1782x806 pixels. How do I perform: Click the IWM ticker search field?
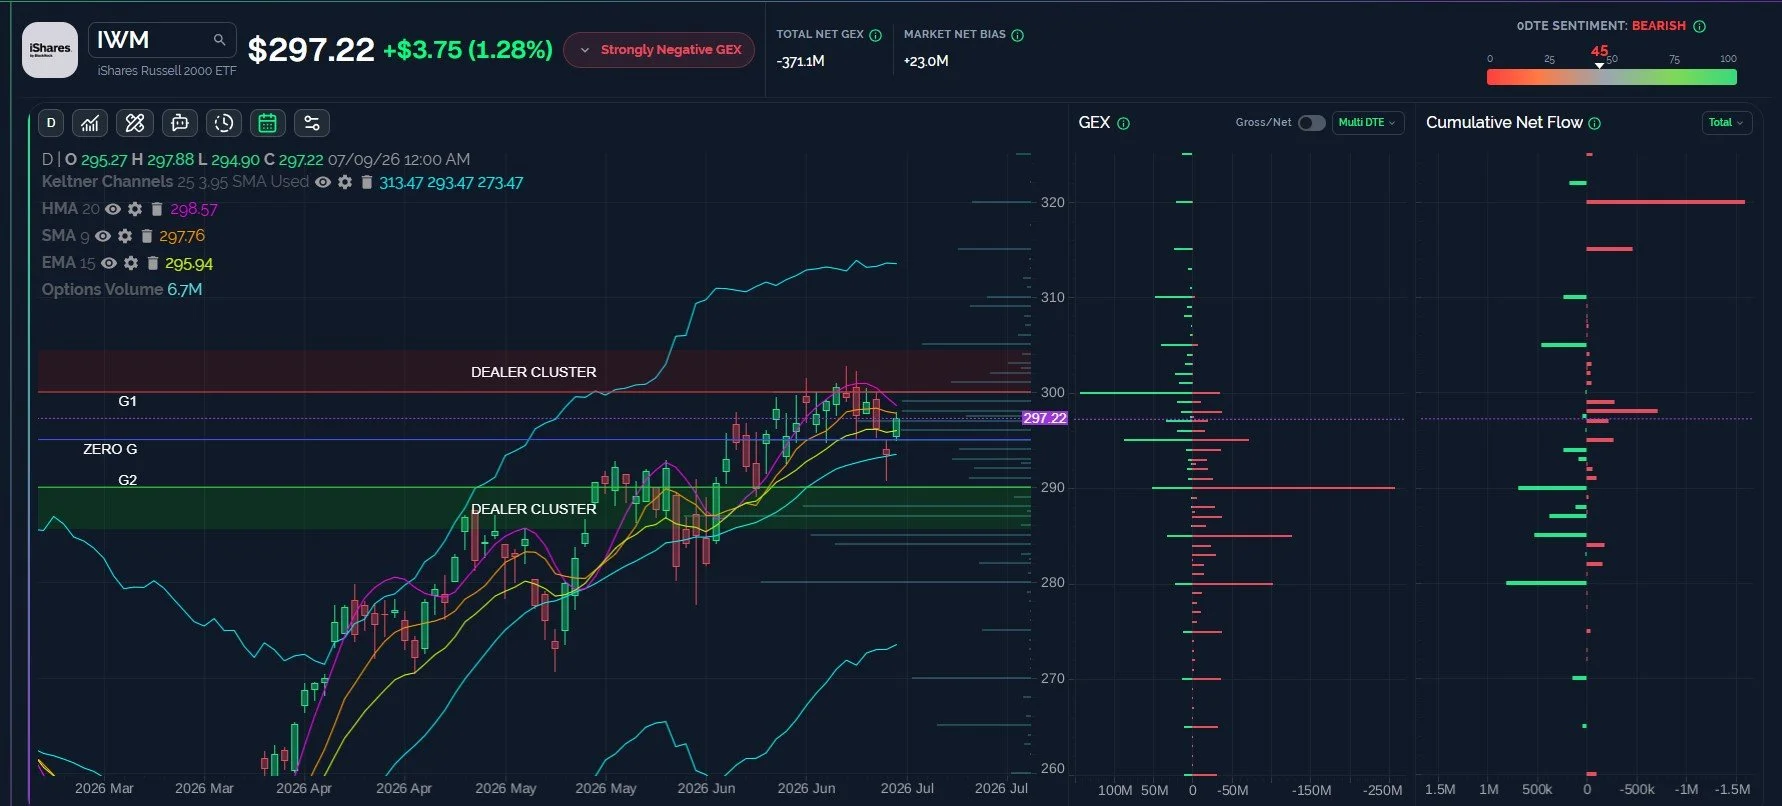coord(163,40)
